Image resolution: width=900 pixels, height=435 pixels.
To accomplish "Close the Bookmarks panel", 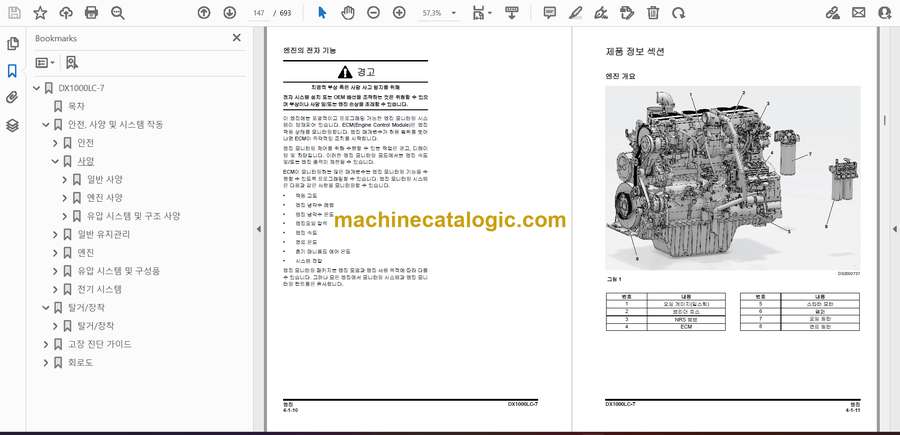I will click(x=236, y=38).
